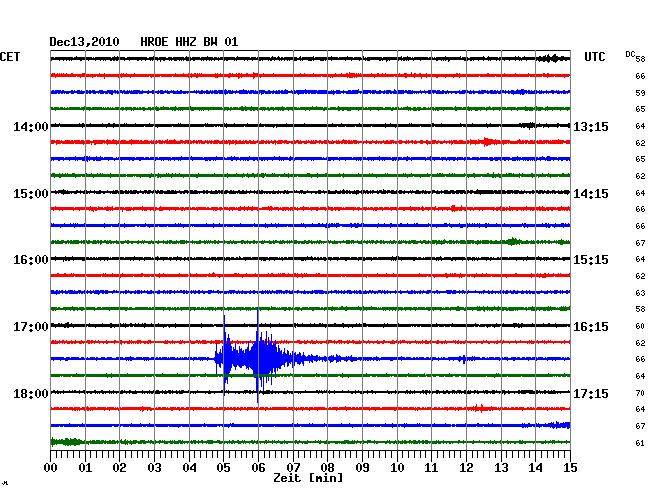Click minute label 06 on time axis

click(x=258, y=467)
